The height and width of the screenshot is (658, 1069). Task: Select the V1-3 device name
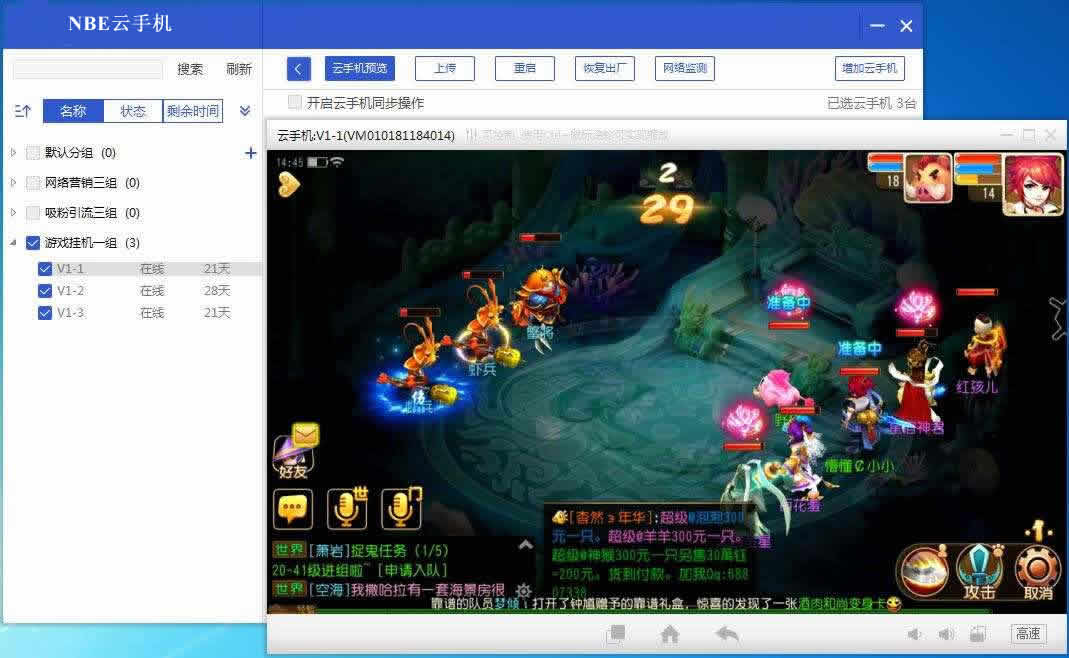pos(70,312)
